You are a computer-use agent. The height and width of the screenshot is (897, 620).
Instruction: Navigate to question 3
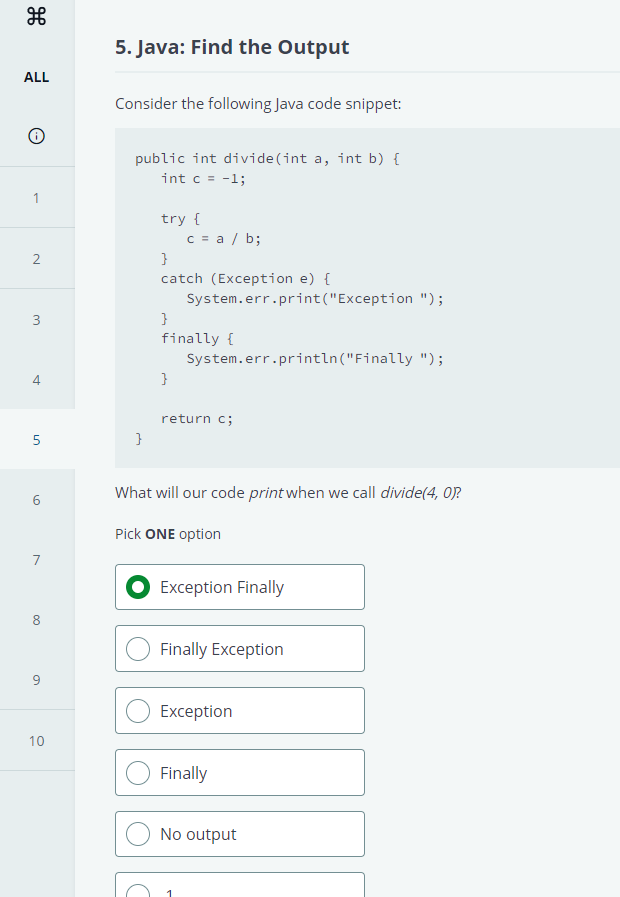[37, 319]
